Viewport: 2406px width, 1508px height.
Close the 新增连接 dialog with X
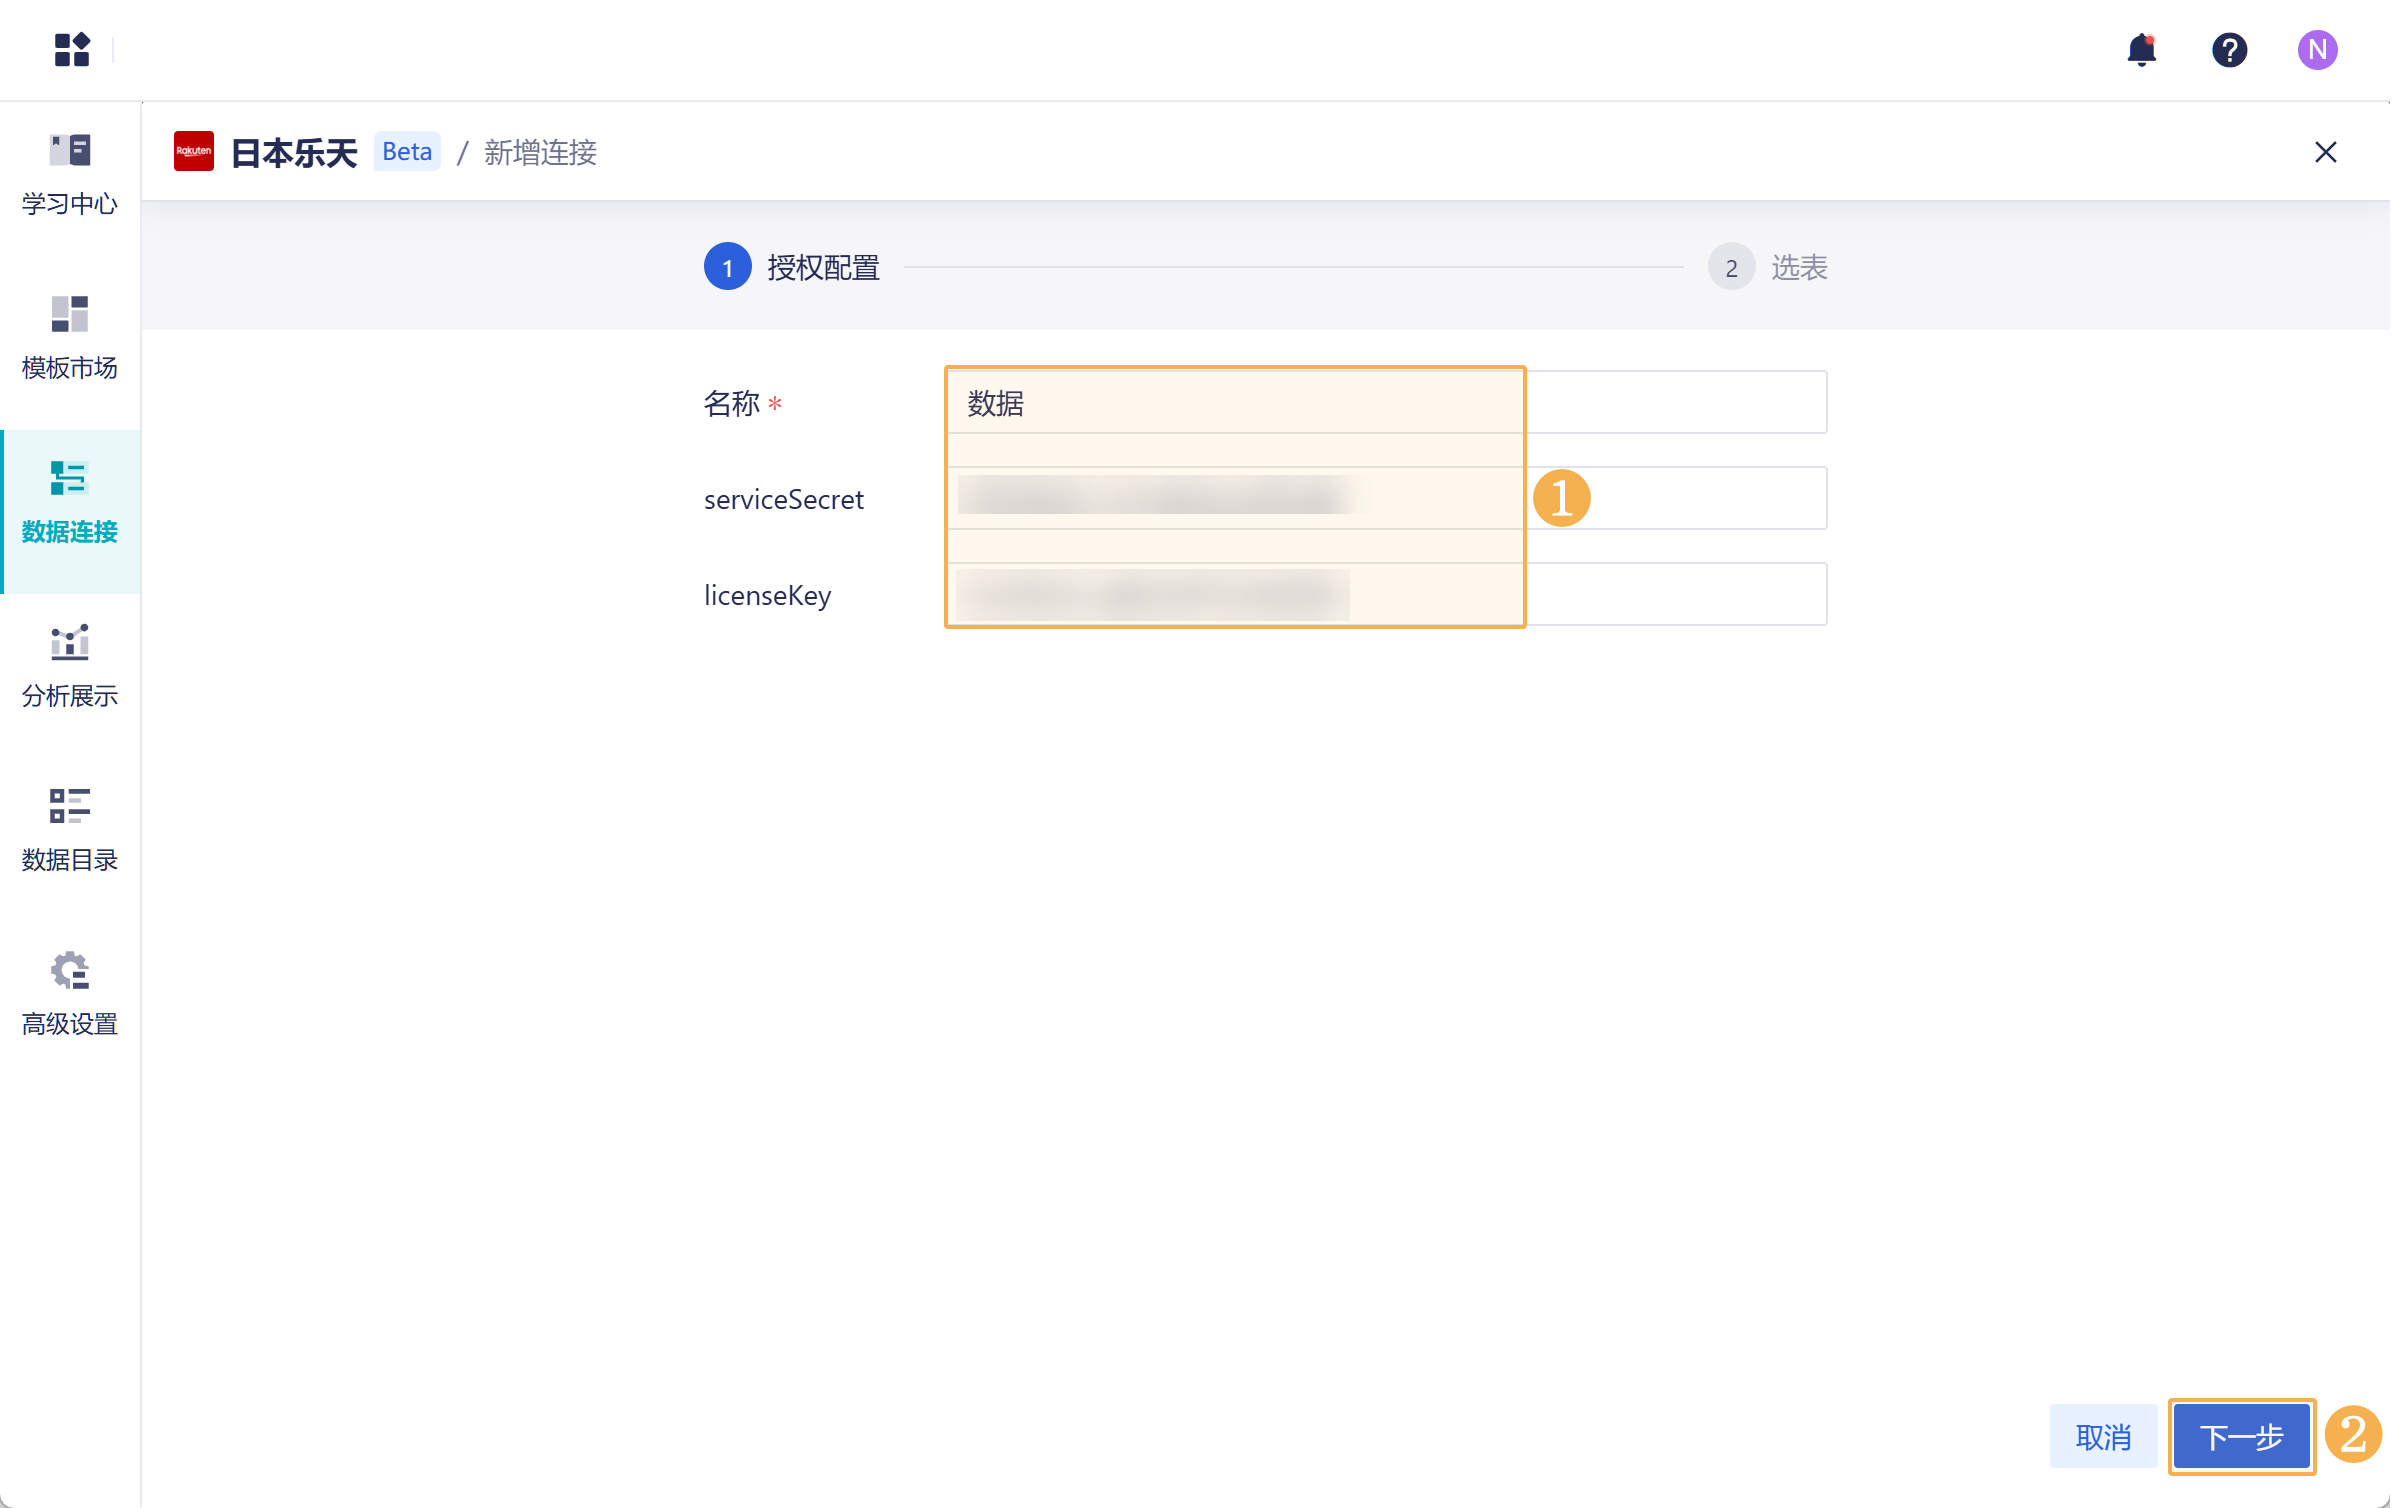pos(2326,152)
